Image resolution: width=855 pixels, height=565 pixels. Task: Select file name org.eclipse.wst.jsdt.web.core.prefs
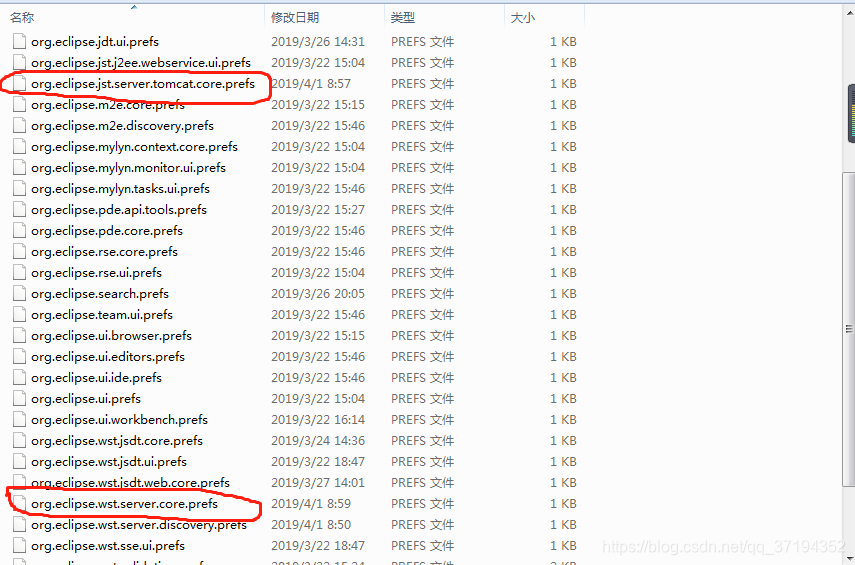130,483
